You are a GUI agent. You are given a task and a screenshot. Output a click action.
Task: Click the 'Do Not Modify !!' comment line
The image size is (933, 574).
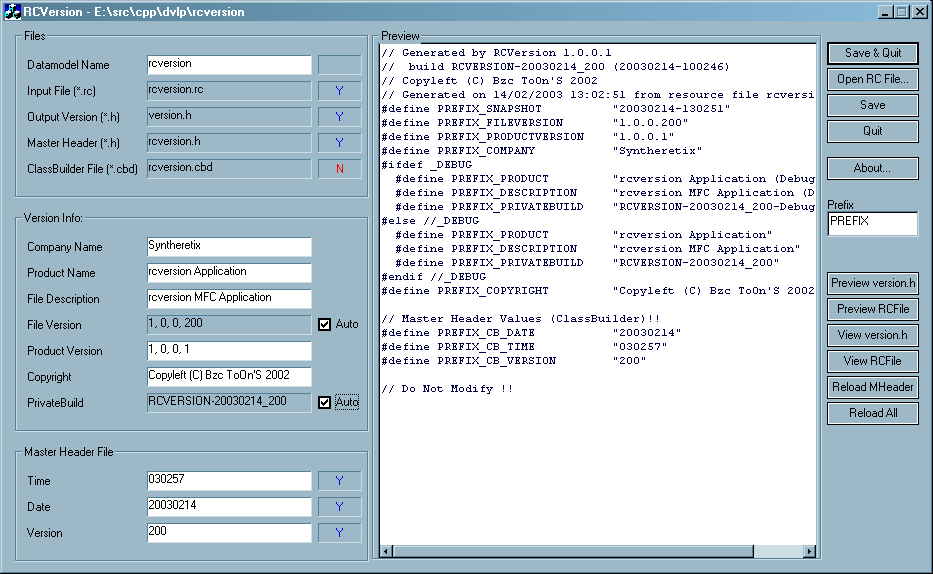click(447, 388)
